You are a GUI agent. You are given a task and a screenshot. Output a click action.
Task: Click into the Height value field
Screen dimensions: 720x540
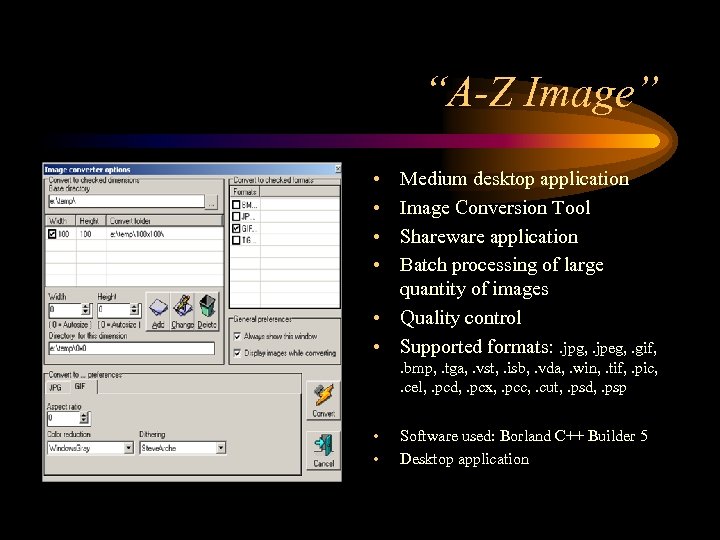(x=113, y=310)
